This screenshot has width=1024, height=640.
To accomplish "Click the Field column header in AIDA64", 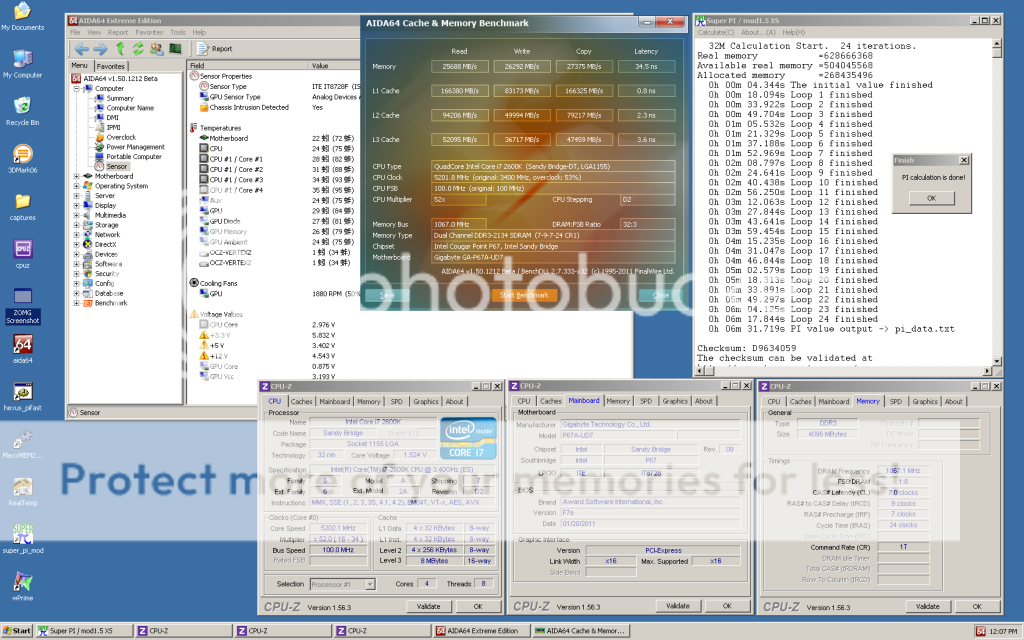I will click(248, 66).
